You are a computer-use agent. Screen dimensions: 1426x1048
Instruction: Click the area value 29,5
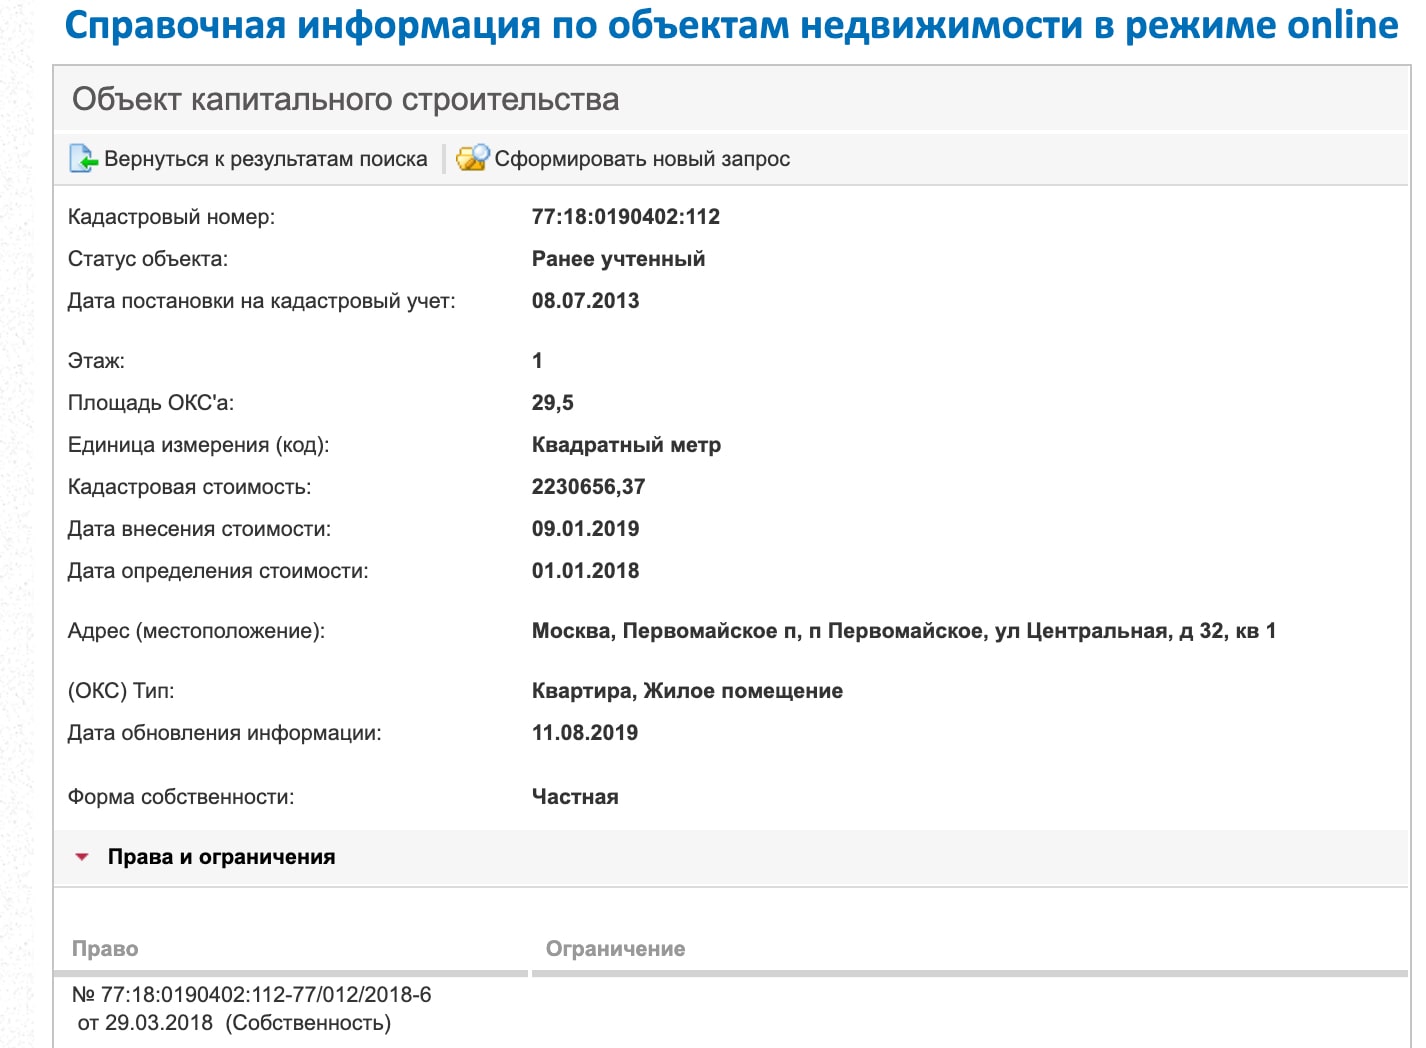[x=552, y=403]
